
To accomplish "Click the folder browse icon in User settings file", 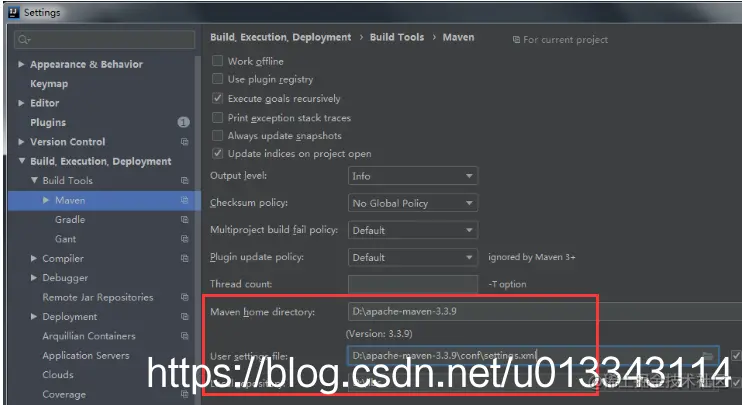I will (707, 355).
